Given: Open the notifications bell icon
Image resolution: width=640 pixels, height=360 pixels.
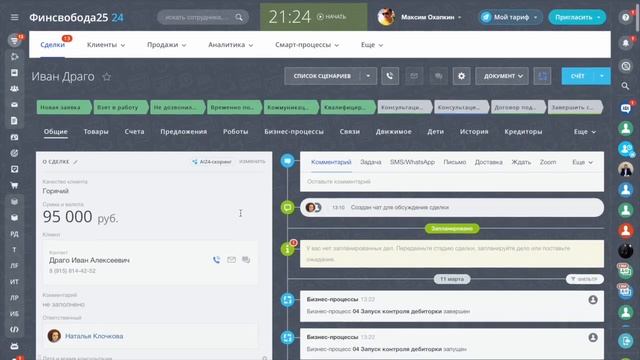Looking at the screenshot, I should [625, 43].
